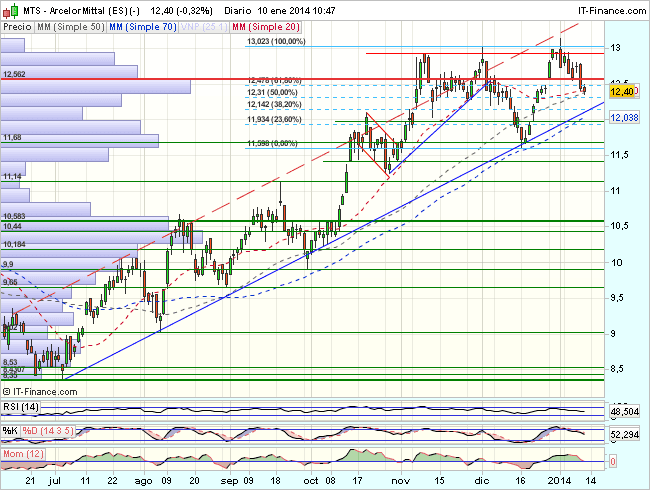Click the MTS - ArcelorMittal (ES) chart title
The image size is (650, 490).
tap(81, 11)
